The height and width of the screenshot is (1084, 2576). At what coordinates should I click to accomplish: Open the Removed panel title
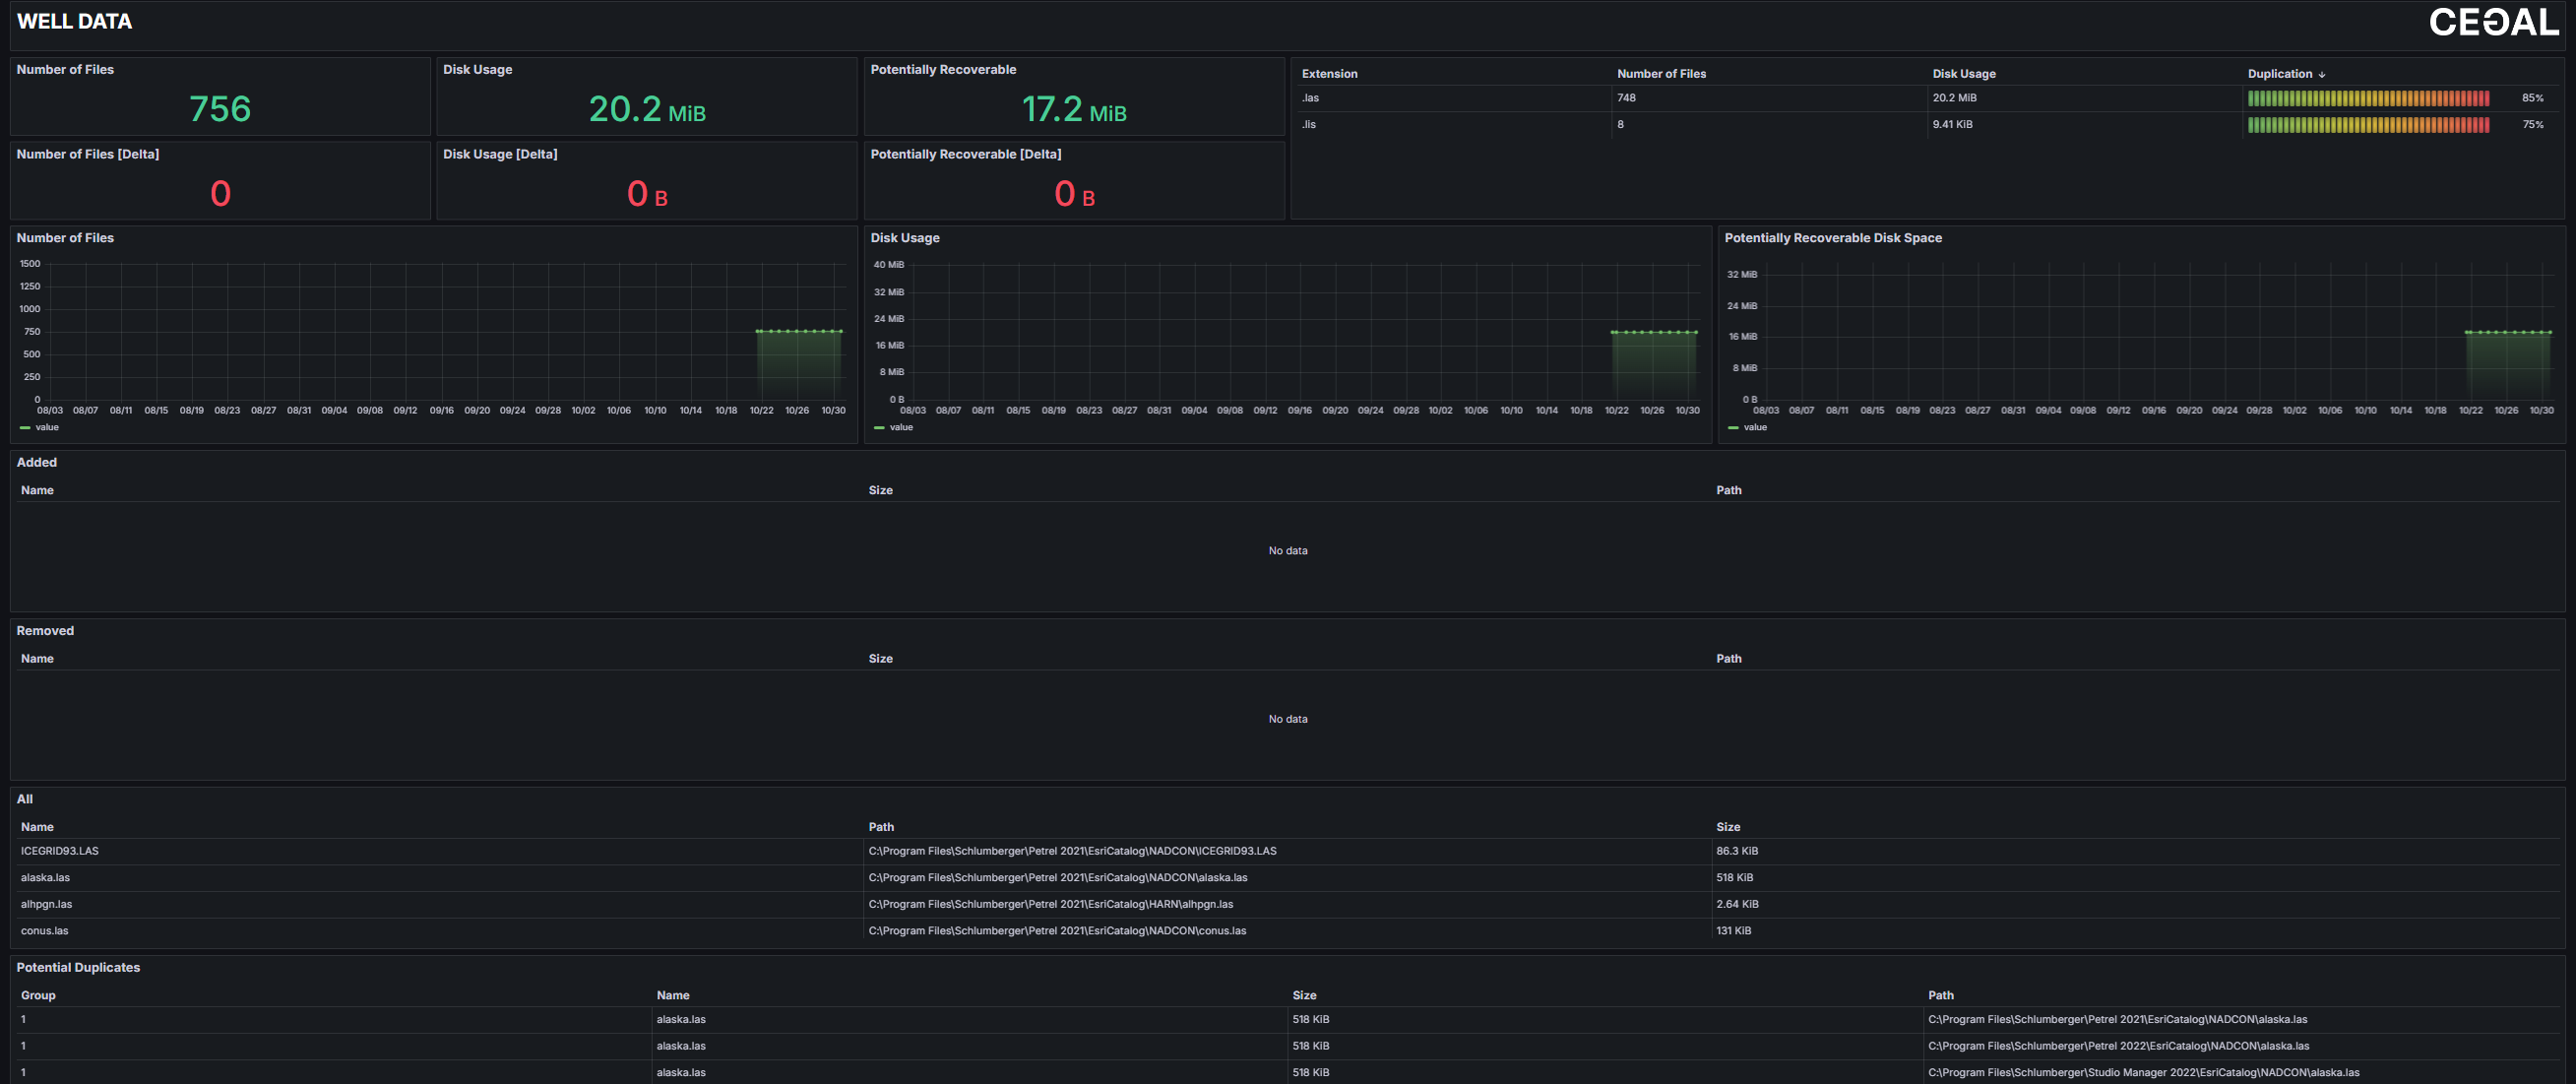45,631
